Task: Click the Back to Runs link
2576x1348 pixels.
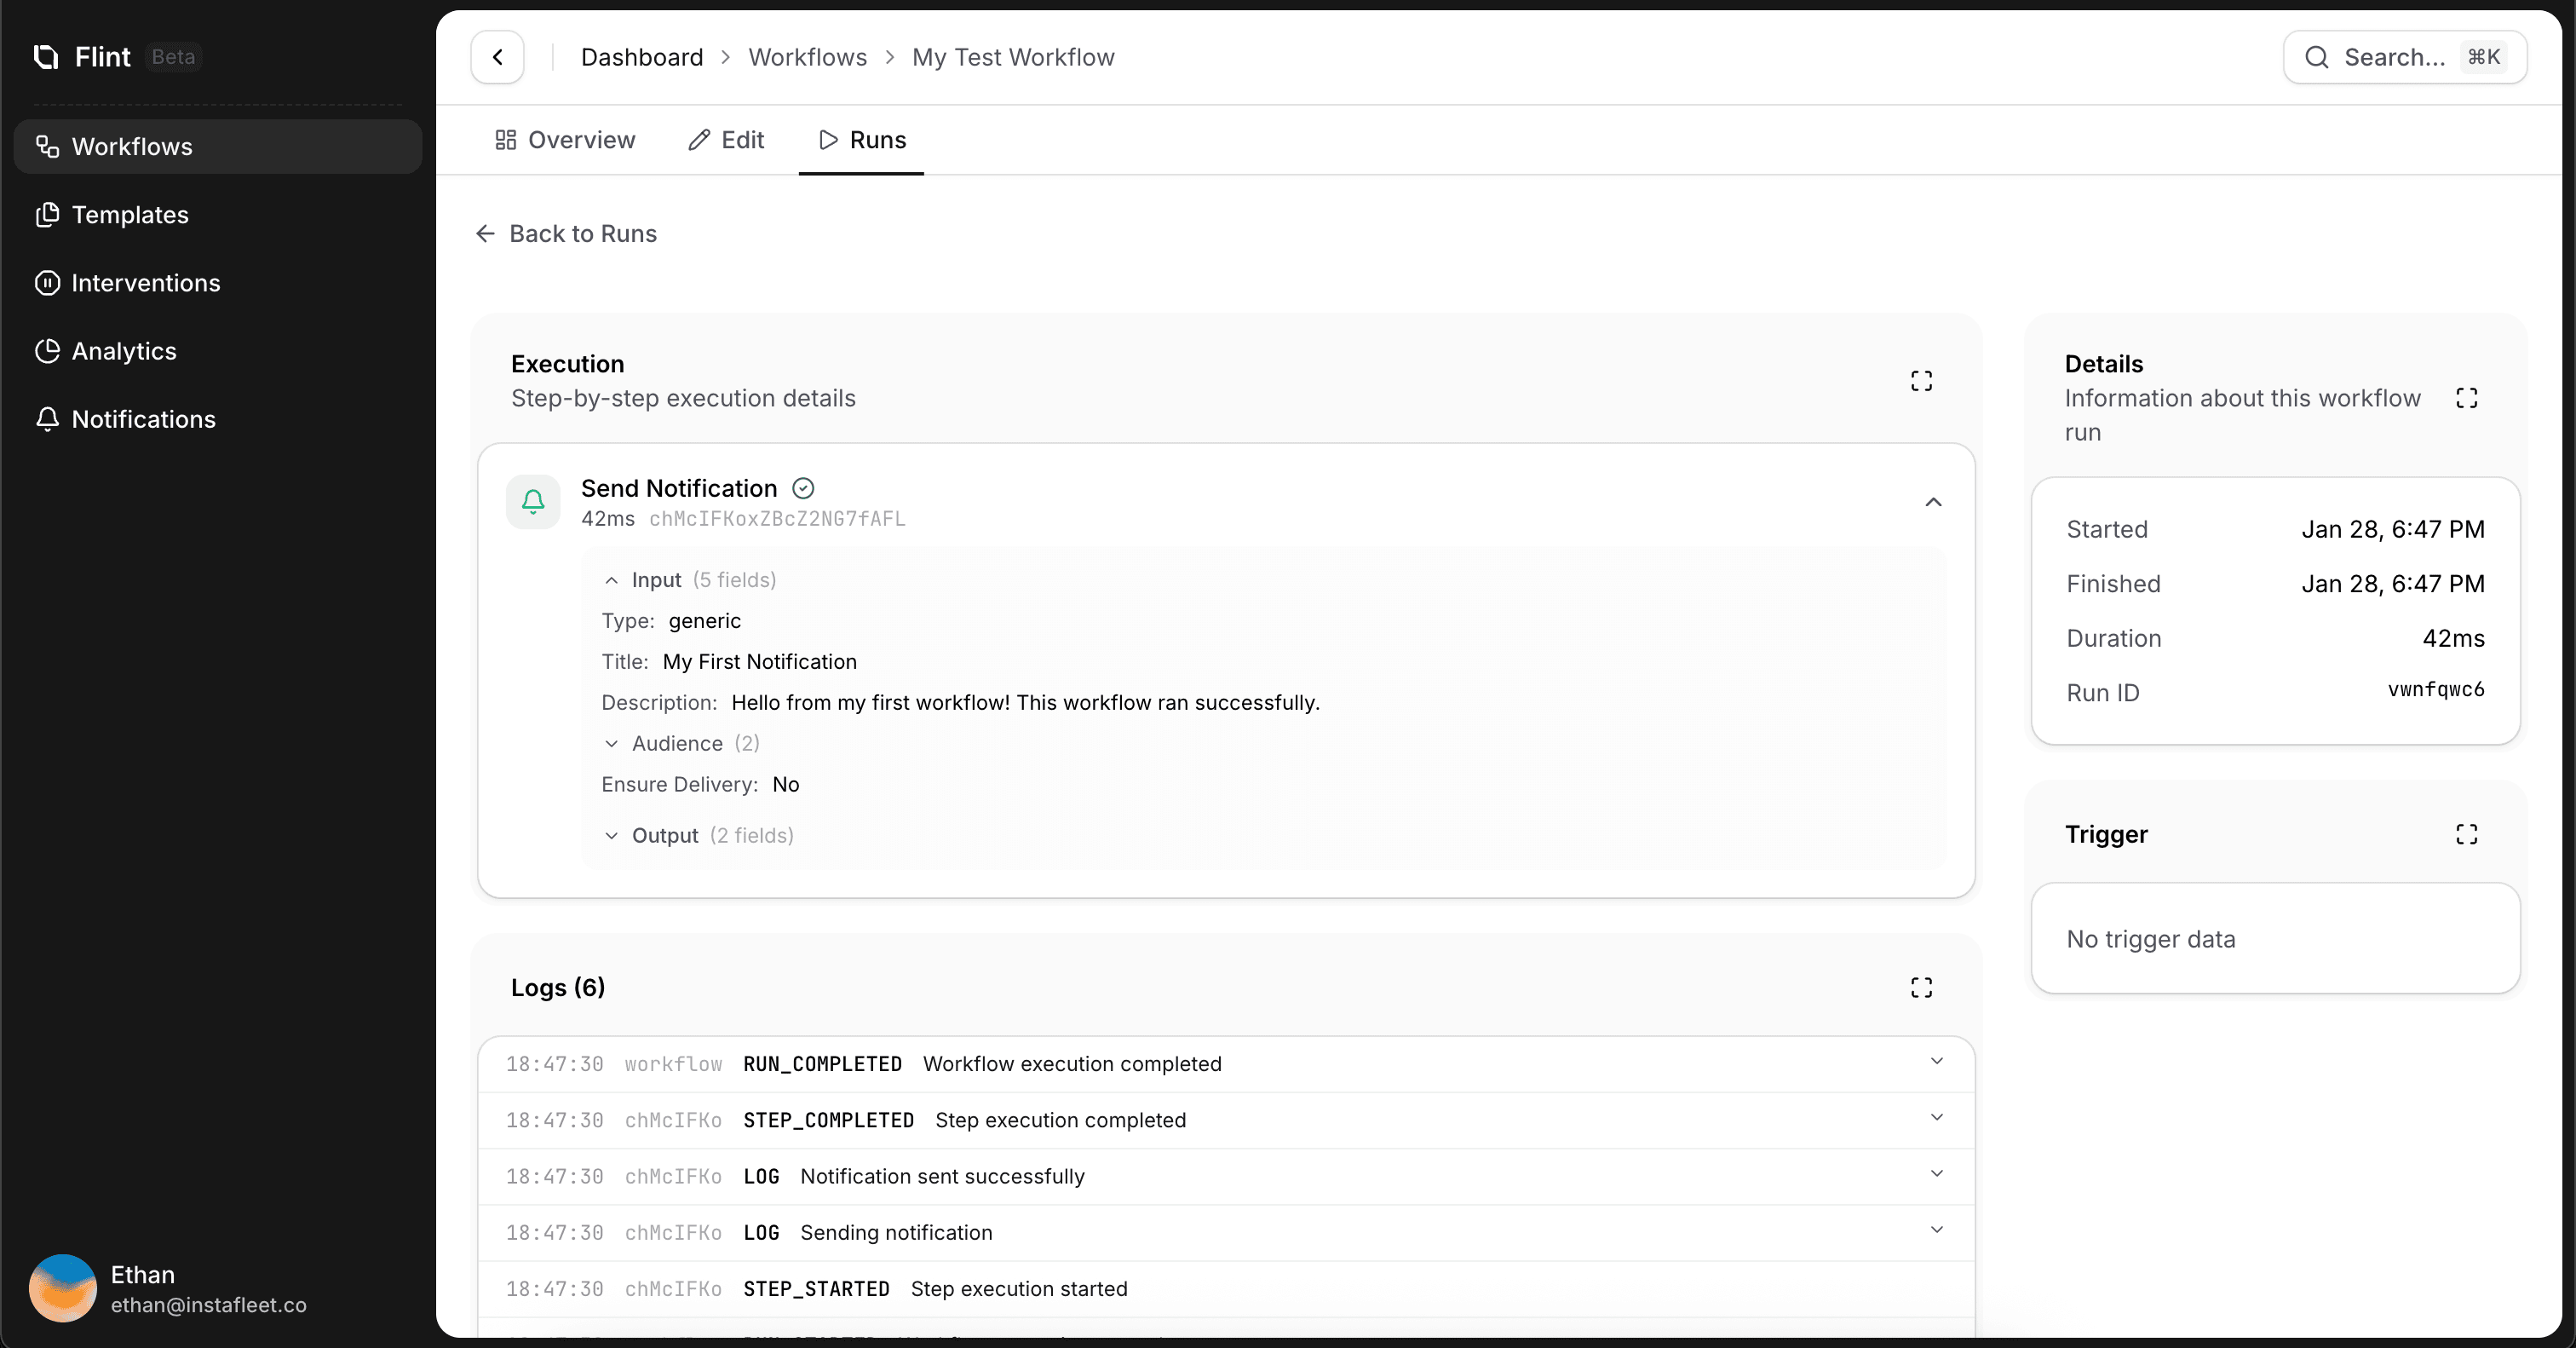Action: click(x=566, y=233)
